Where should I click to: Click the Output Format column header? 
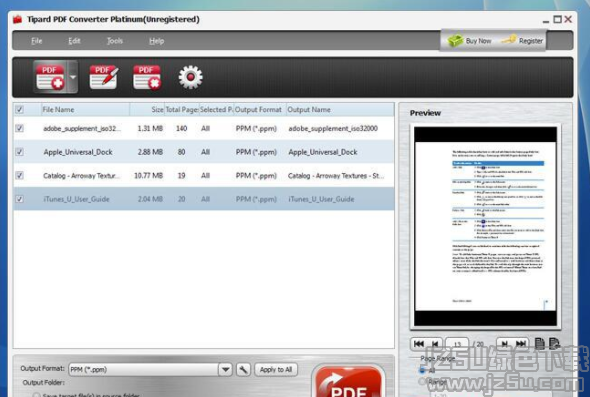tap(260, 110)
